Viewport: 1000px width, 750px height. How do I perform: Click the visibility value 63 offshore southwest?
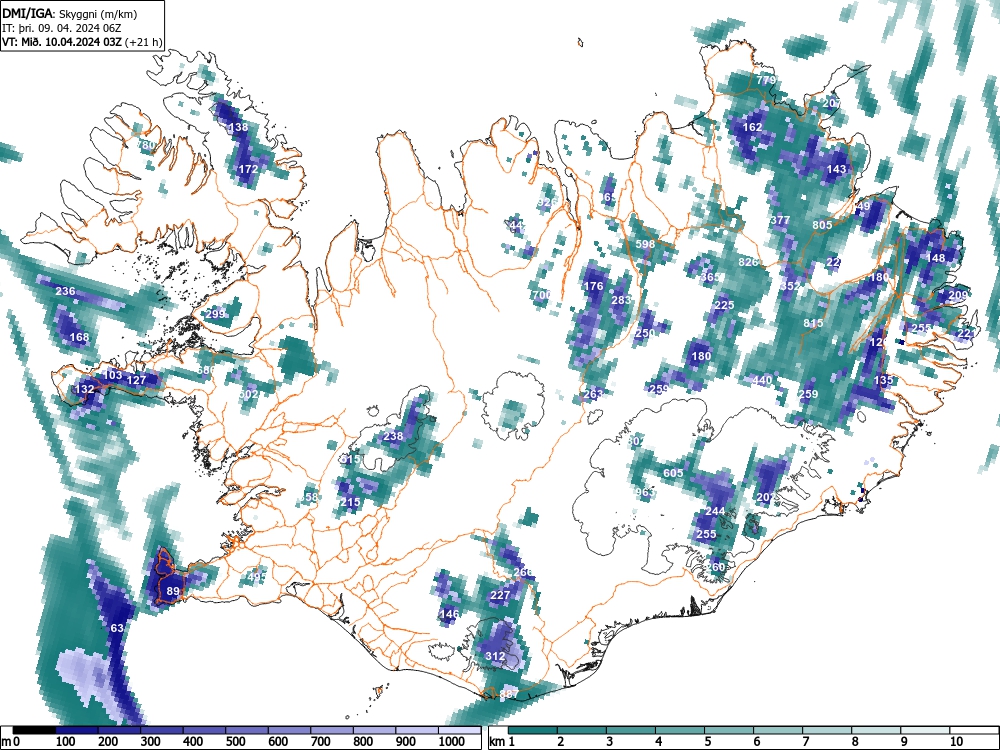[x=117, y=628]
